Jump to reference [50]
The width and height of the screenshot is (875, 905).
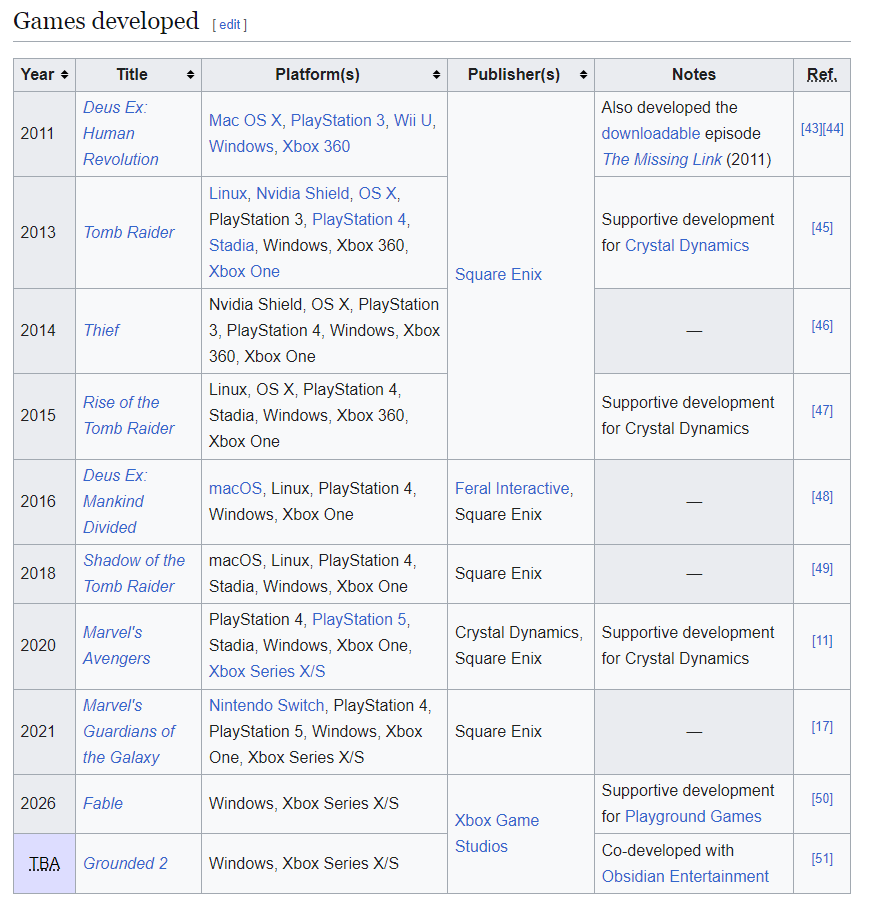click(x=822, y=799)
